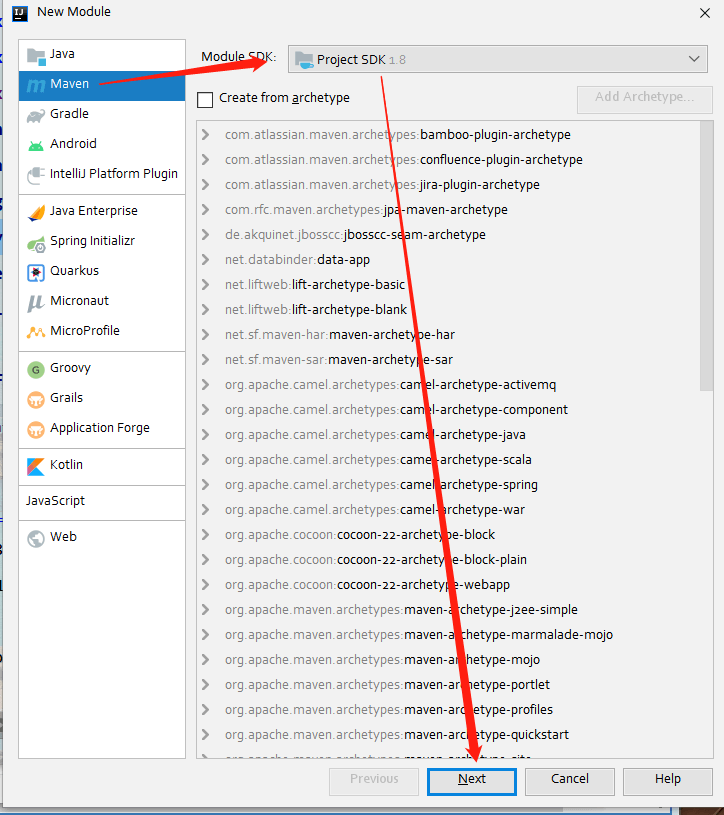Select Gradle in module type list
The image size is (724, 815).
tap(102, 114)
